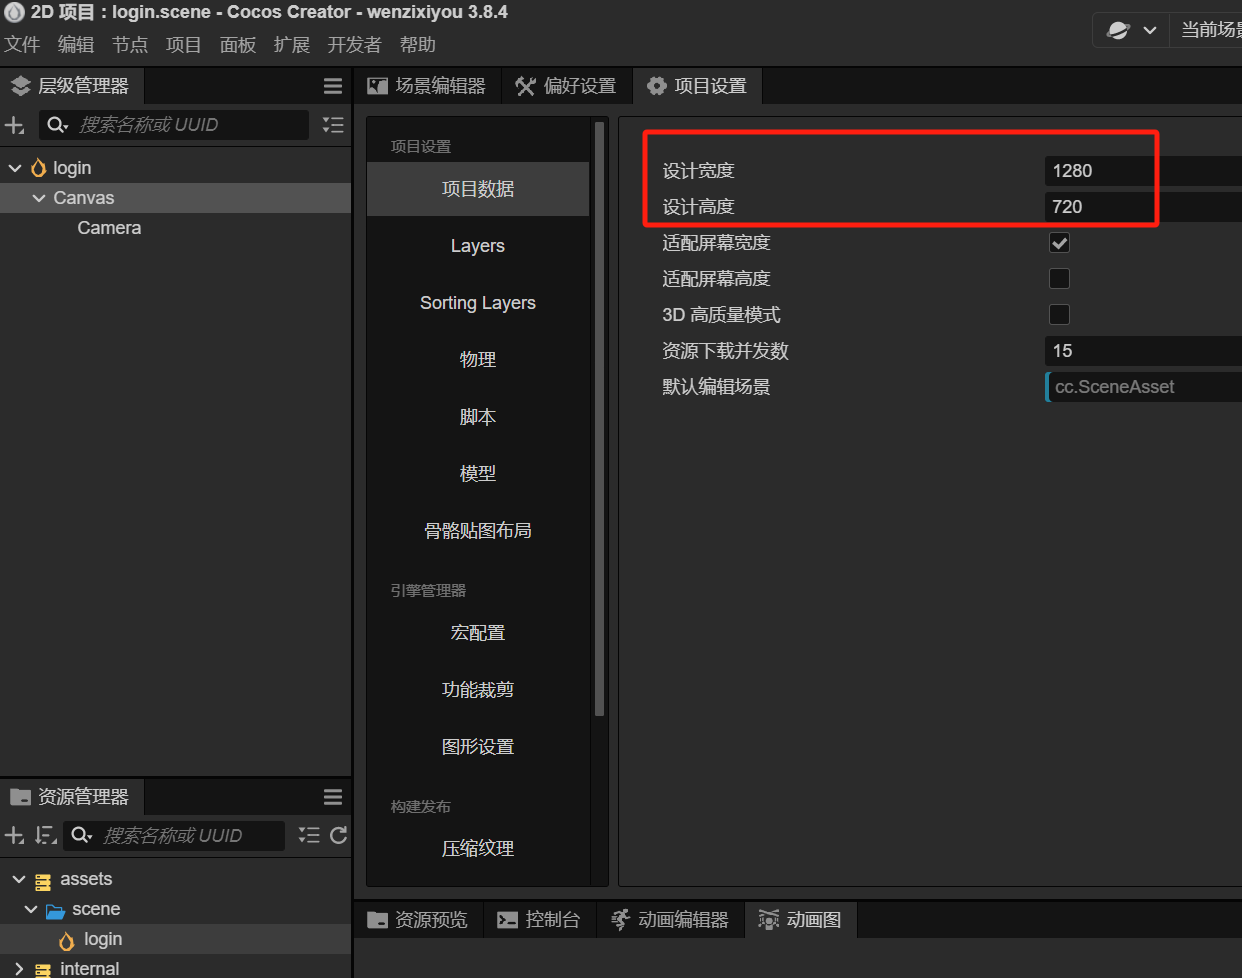Screen dimensions: 1242x978
Task: Click the scene folder icon in assets
Action: pyautogui.click(x=55, y=910)
